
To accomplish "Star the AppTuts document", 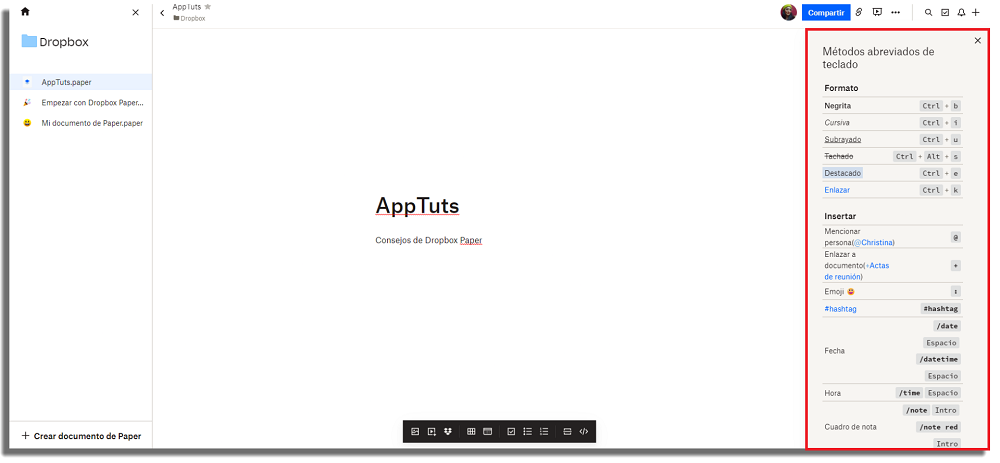I will [x=207, y=6].
